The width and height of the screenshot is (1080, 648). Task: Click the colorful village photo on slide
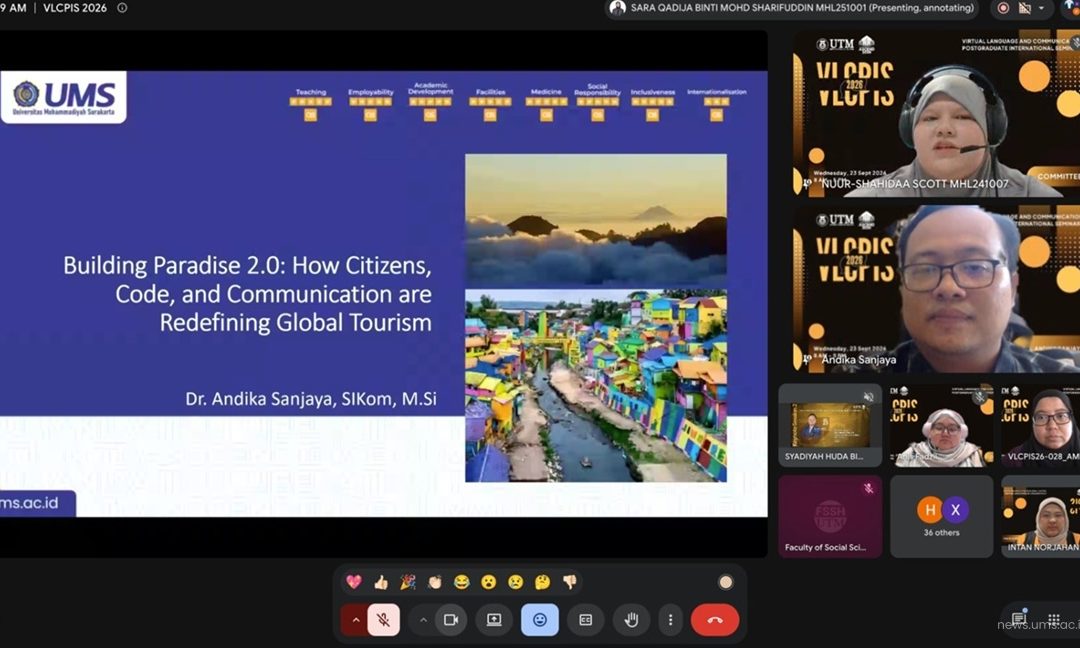(x=596, y=386)
